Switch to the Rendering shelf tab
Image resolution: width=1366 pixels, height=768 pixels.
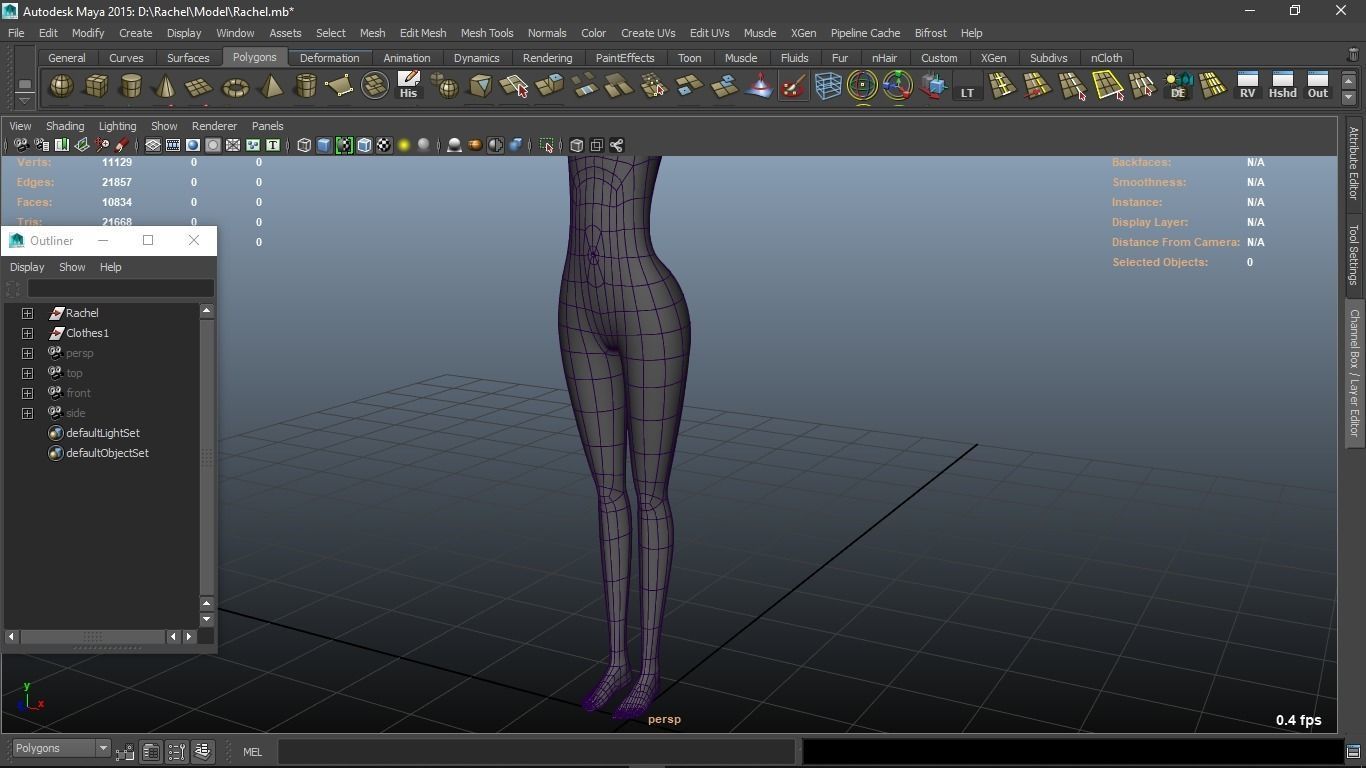coord(547,58)
